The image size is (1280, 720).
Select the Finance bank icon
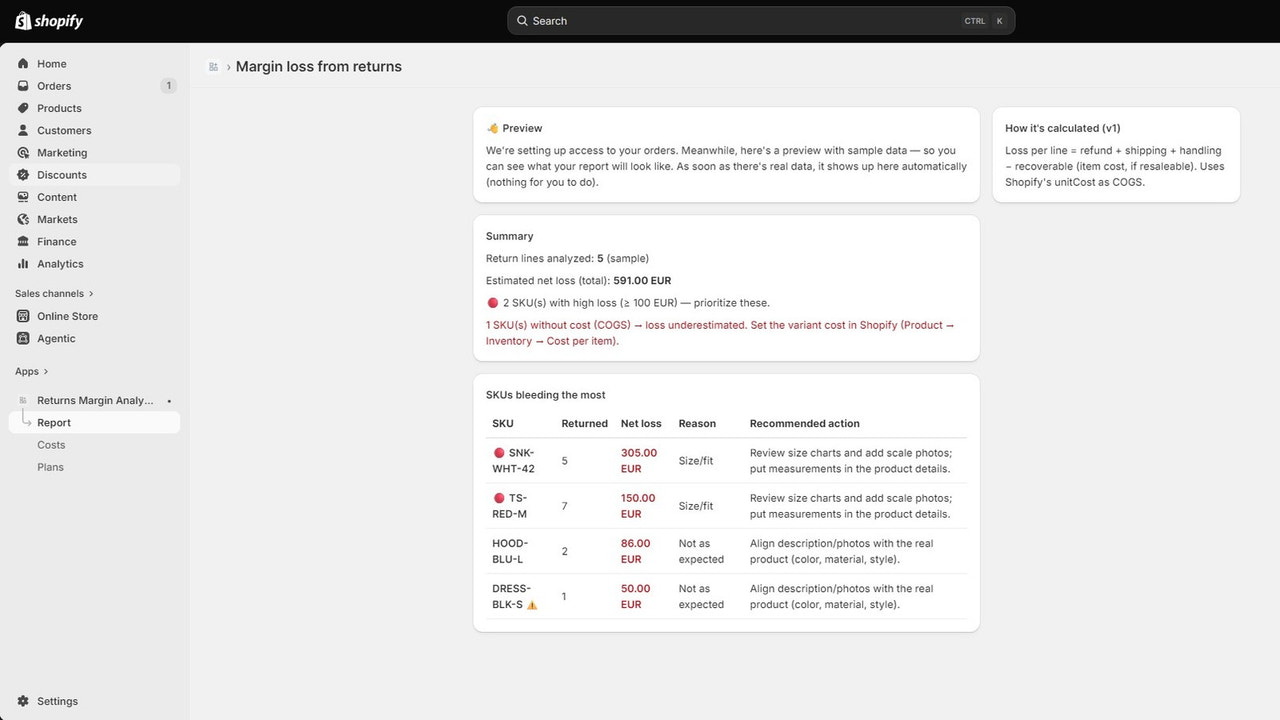point(23,242)
